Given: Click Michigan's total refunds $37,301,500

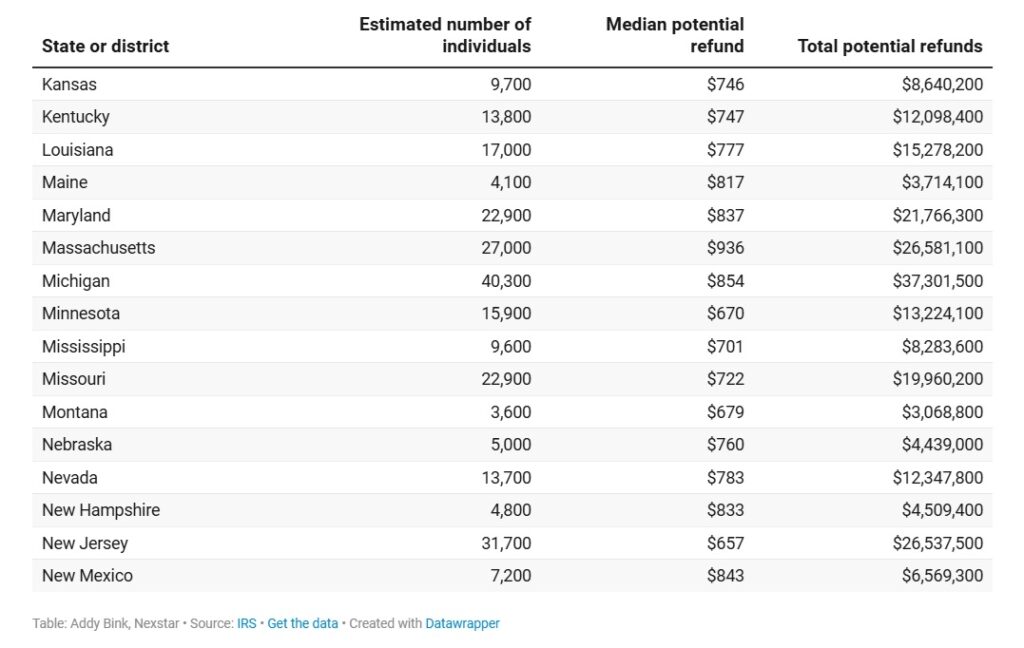Looking at the screenshot, I should tap(937, 281).
